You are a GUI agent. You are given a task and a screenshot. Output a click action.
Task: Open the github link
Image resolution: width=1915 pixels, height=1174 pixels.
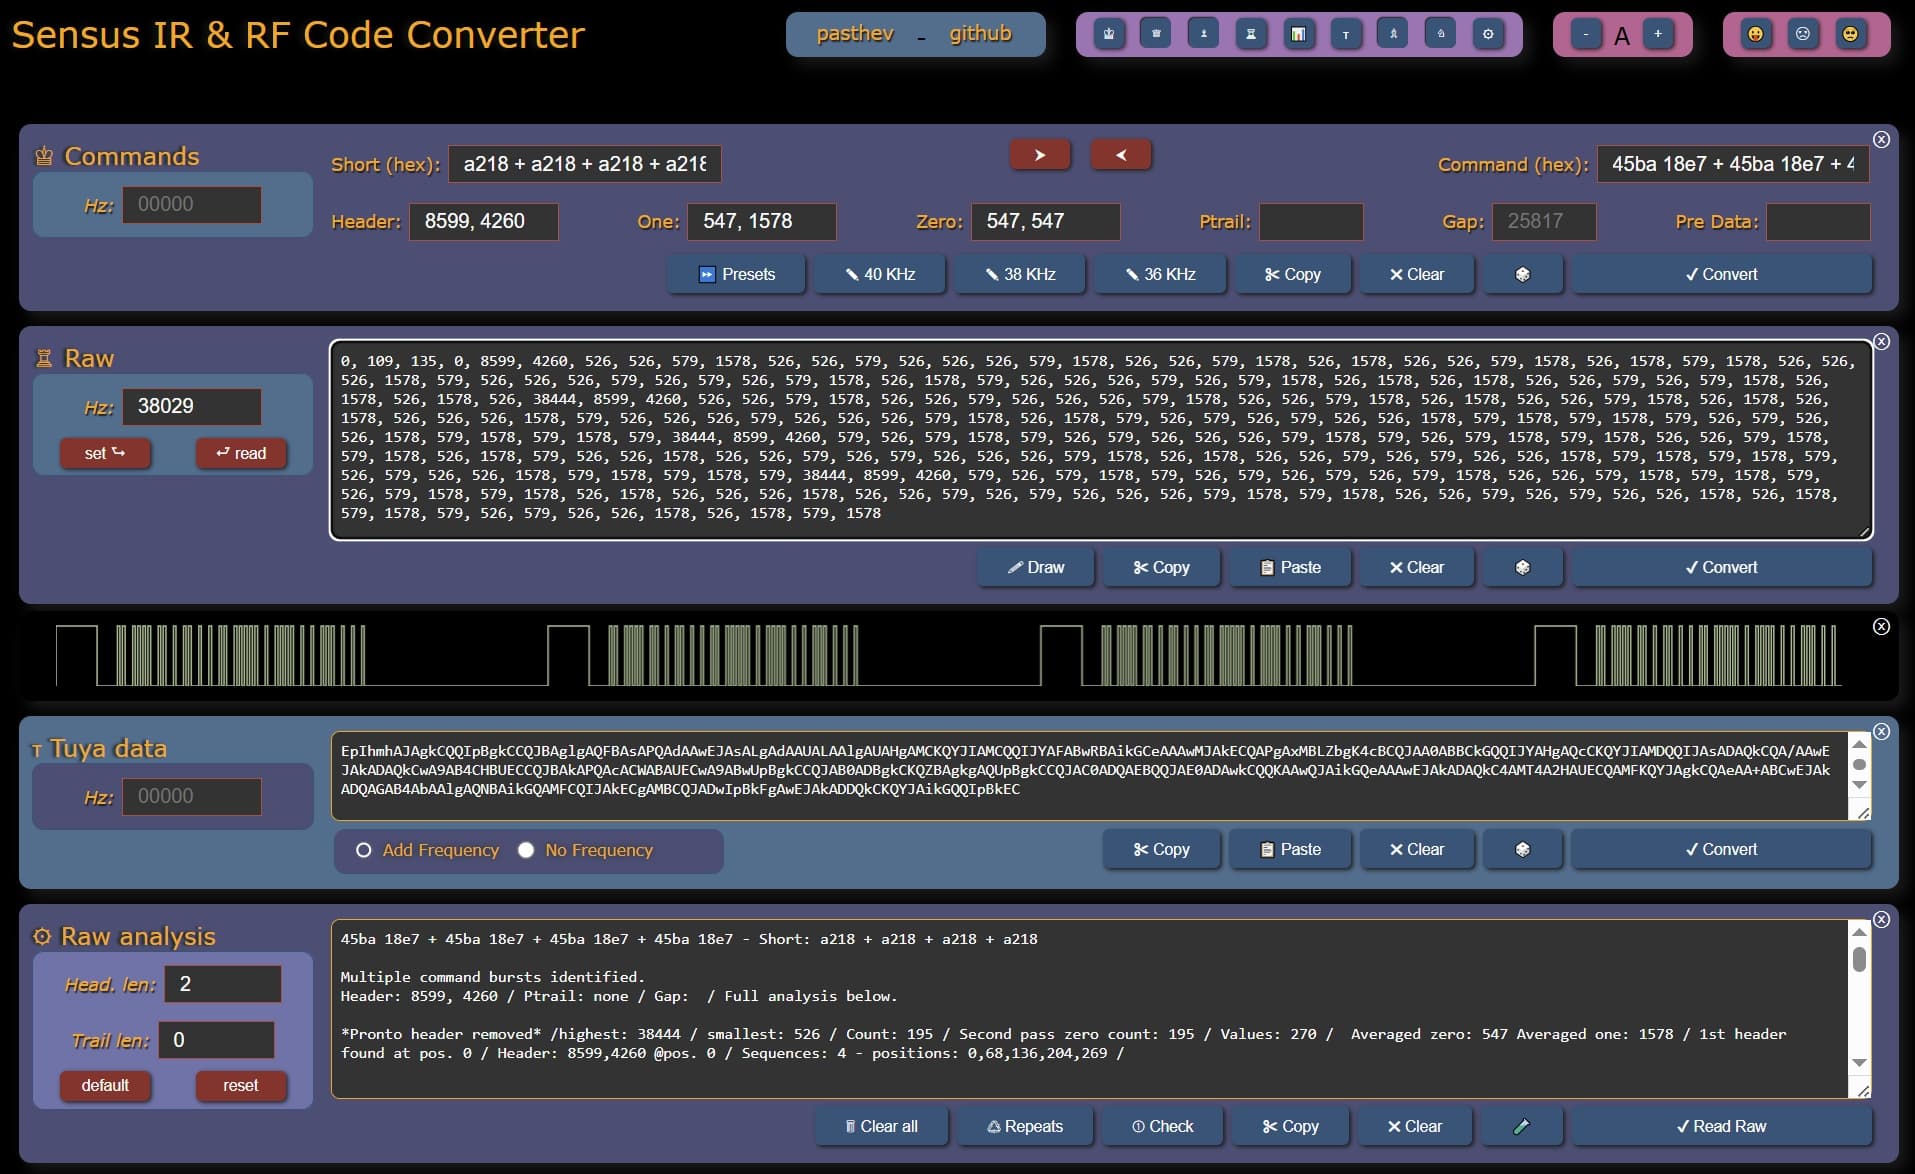pos(981,33)
